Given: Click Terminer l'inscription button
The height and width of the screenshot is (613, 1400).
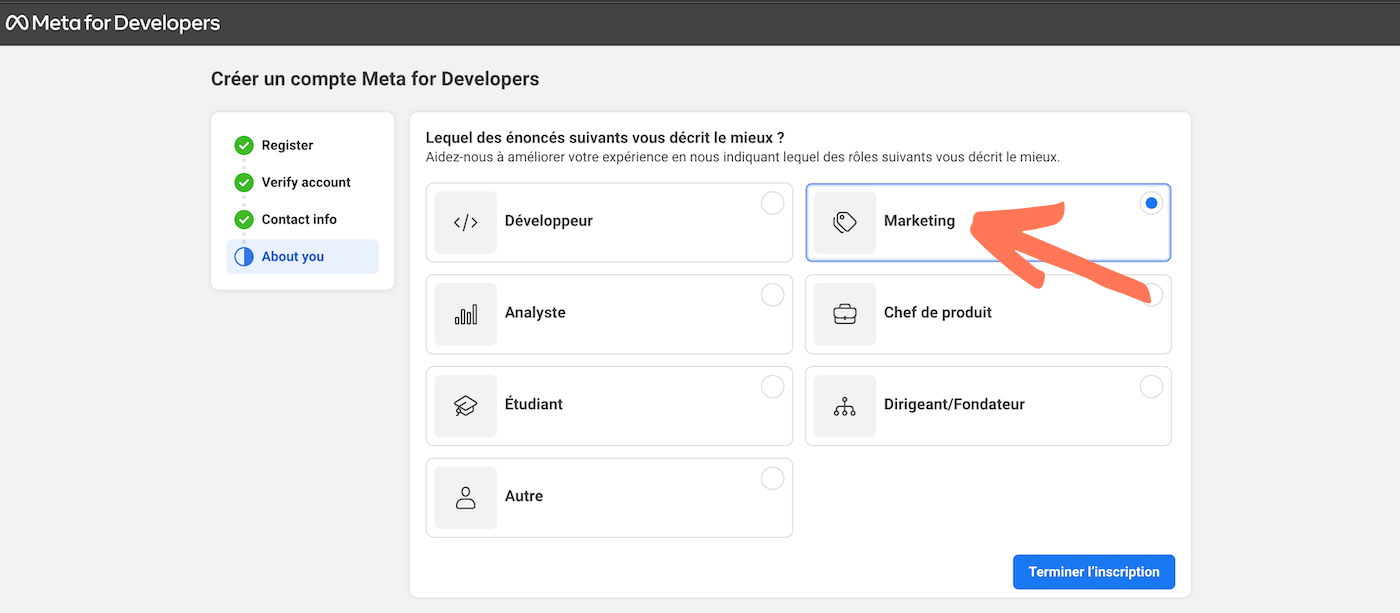Looking at the screenshot, I should coord(1094,572).
